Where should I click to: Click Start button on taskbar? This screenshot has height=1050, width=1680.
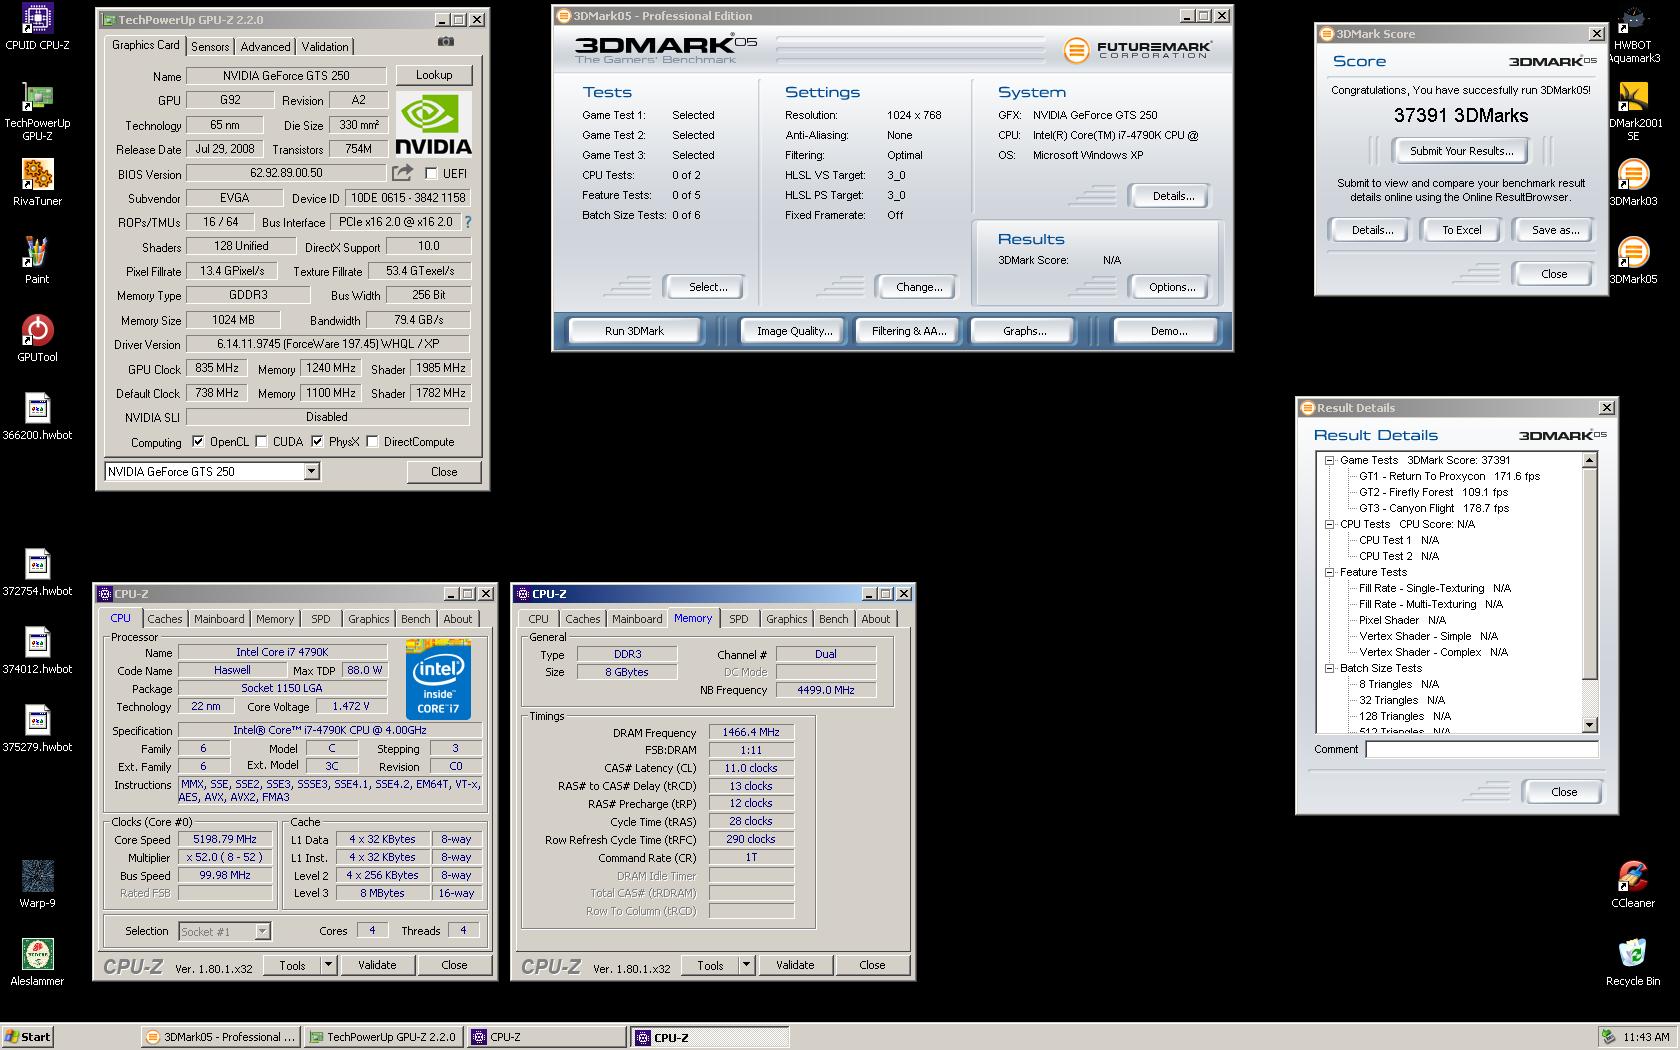(27, 1037)
